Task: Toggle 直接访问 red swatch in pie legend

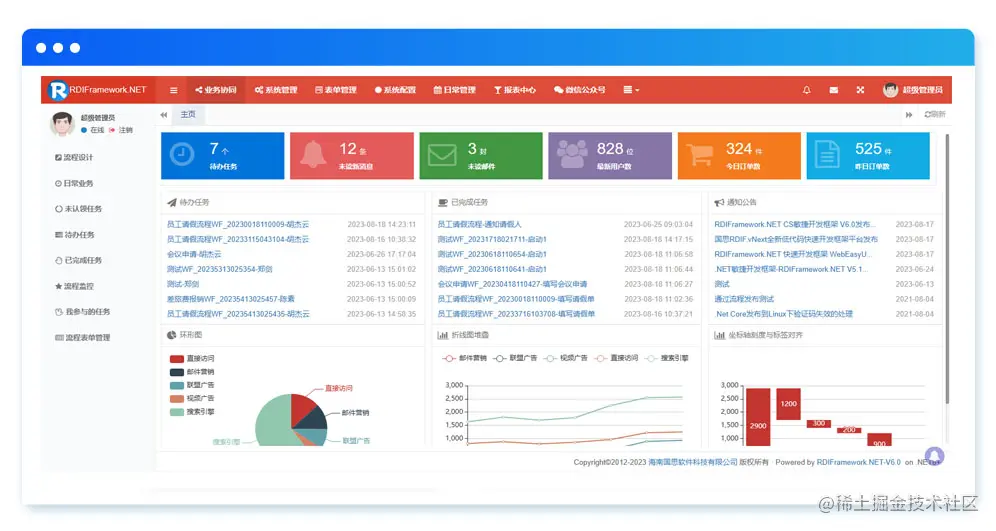Action: [177, 359]
